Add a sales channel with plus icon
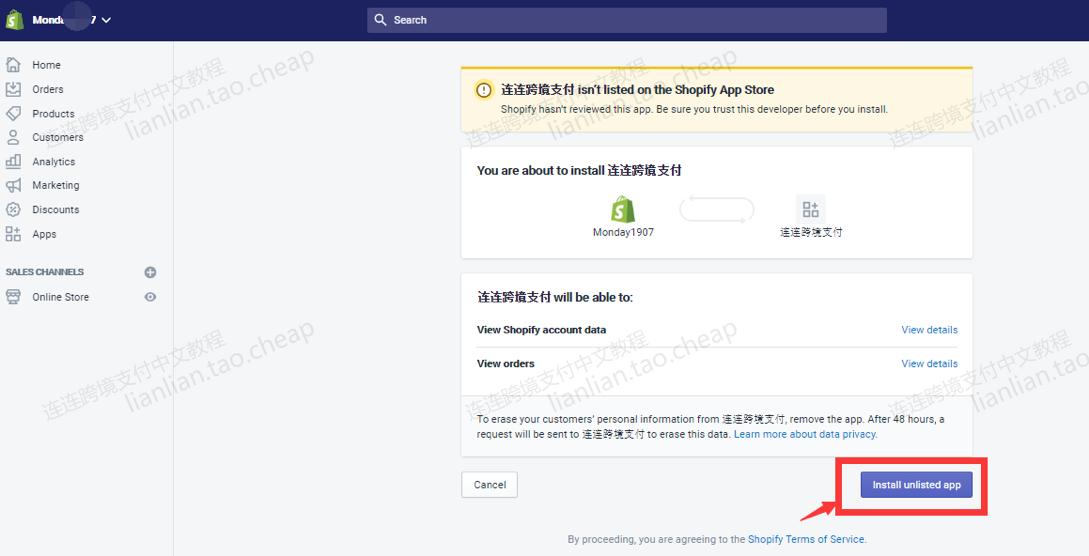 click(150, 272)
